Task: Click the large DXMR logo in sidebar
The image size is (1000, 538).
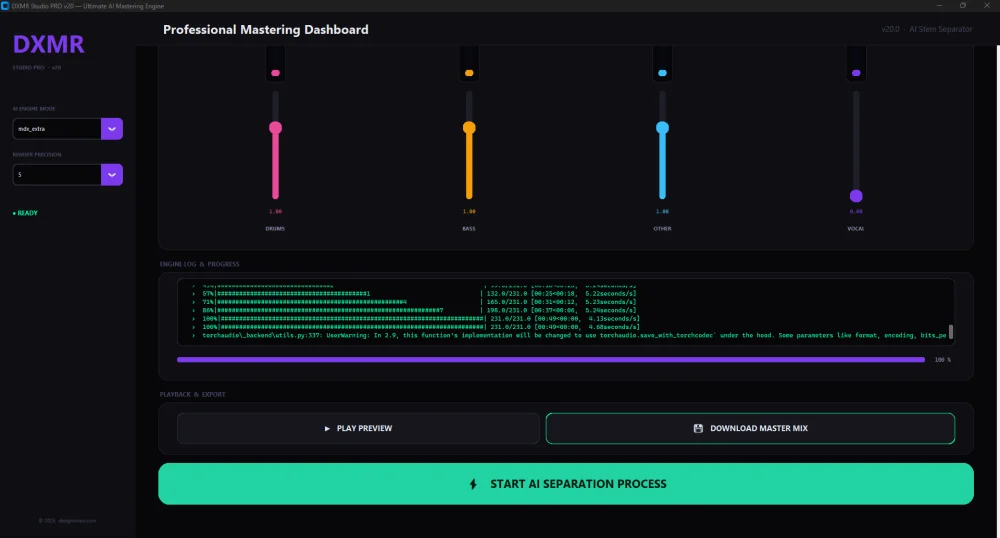Action: coord(48,44)
